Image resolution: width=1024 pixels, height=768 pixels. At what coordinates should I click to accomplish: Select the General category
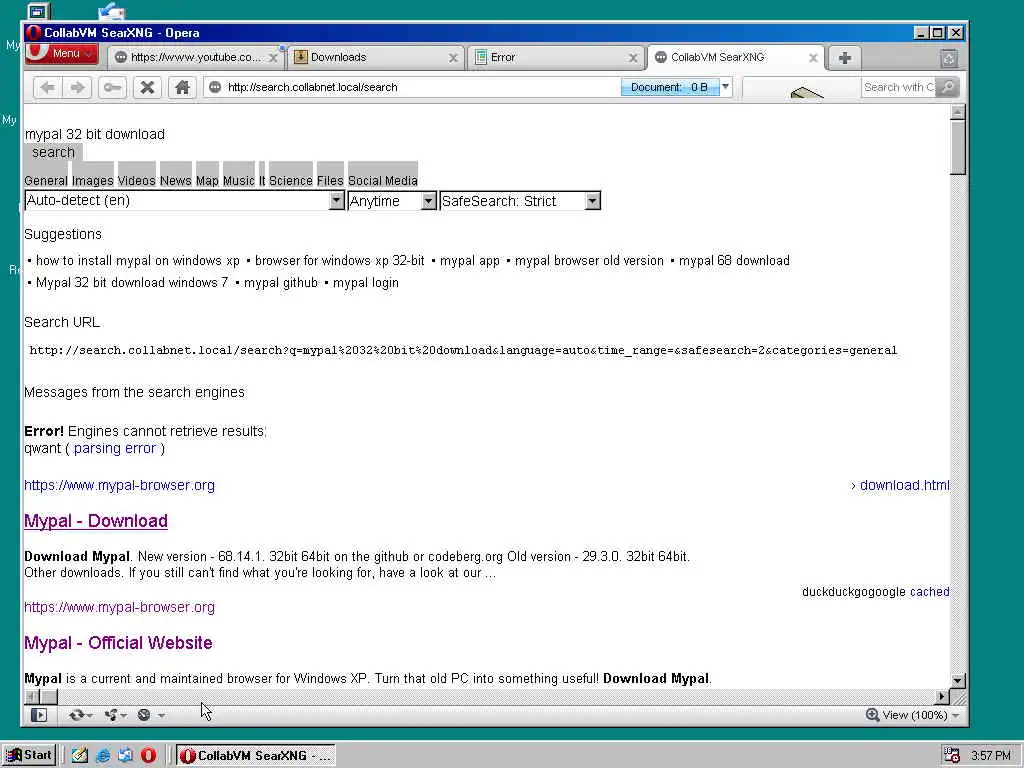coord(46,180)
